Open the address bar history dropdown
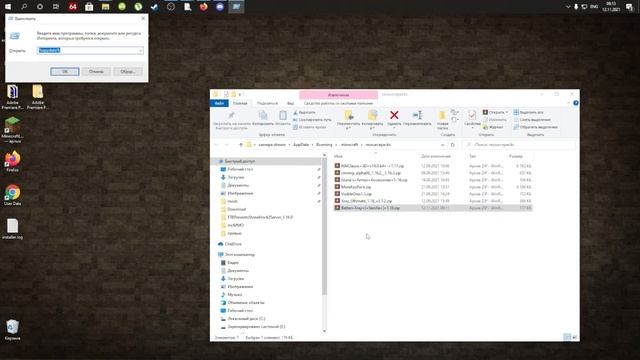This screenshot has height=360, width=640. click(442, 144)
